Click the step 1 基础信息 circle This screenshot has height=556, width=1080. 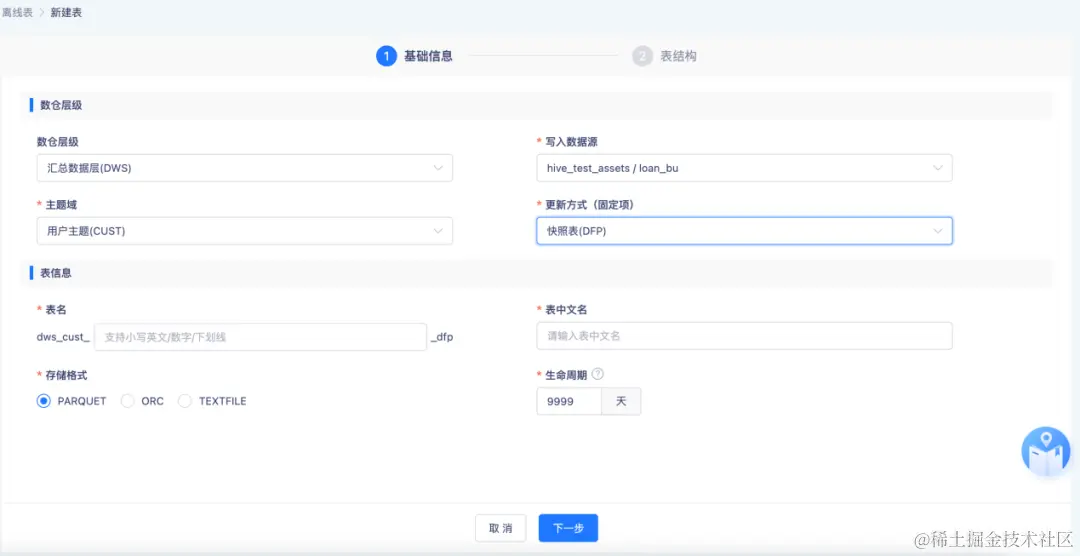point(386,56)
